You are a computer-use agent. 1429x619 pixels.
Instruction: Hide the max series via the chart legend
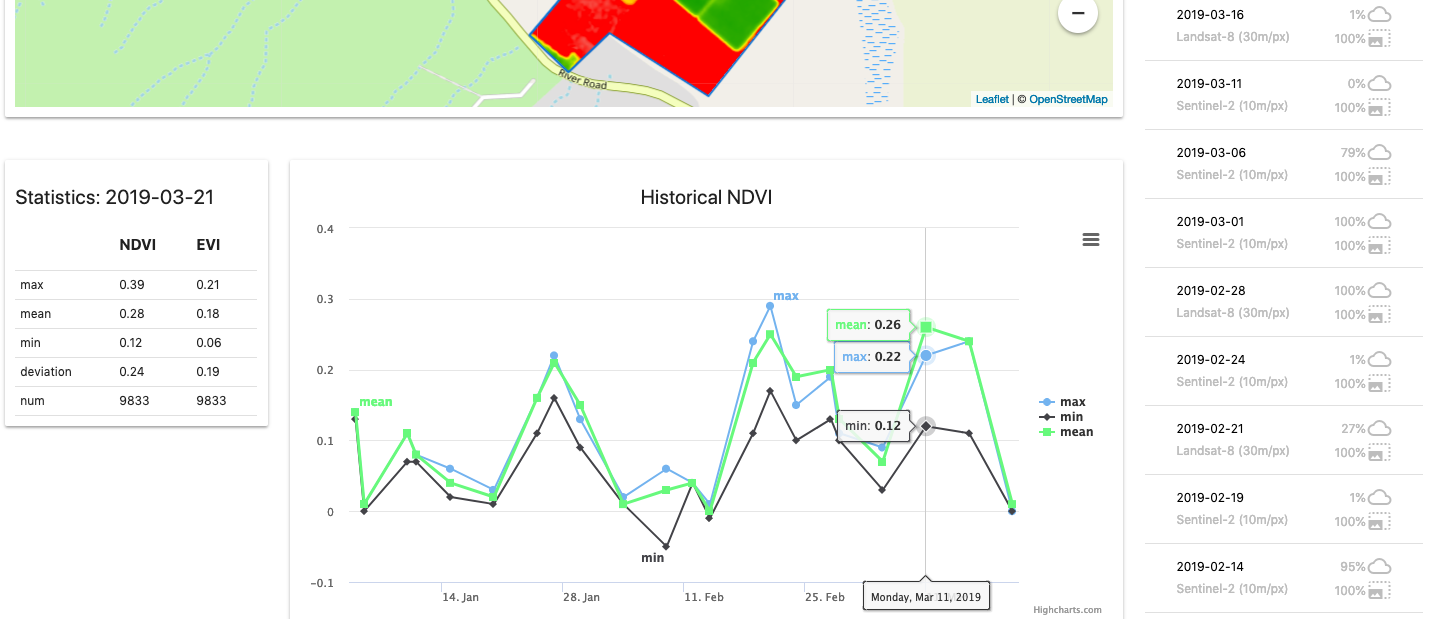click(x=1074, y=401)
